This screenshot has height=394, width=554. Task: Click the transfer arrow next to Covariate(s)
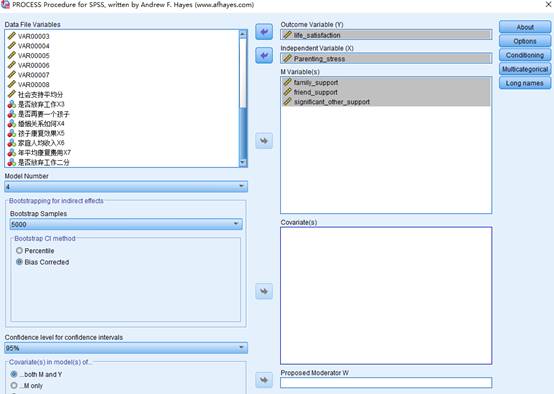(264, 291)
